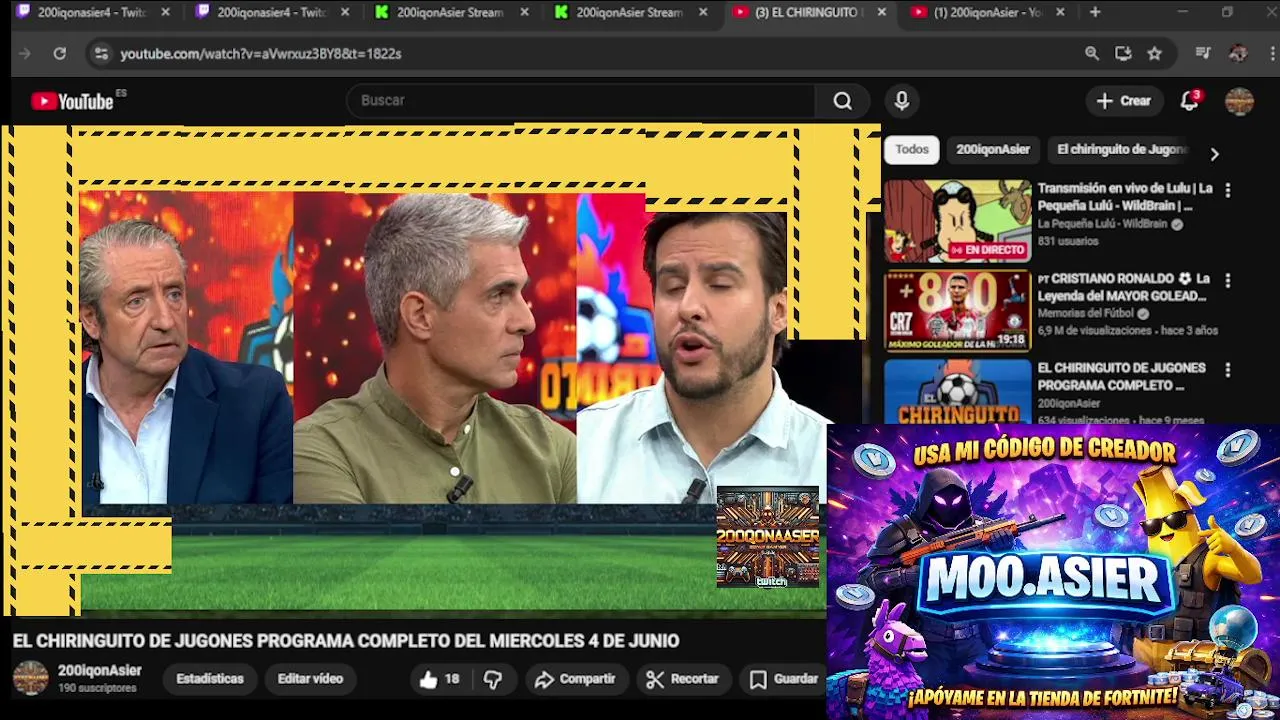The image size is (1280, 720).
Task: Click the install/cast icon in address bar
Action: click(x=1123, y=54)
